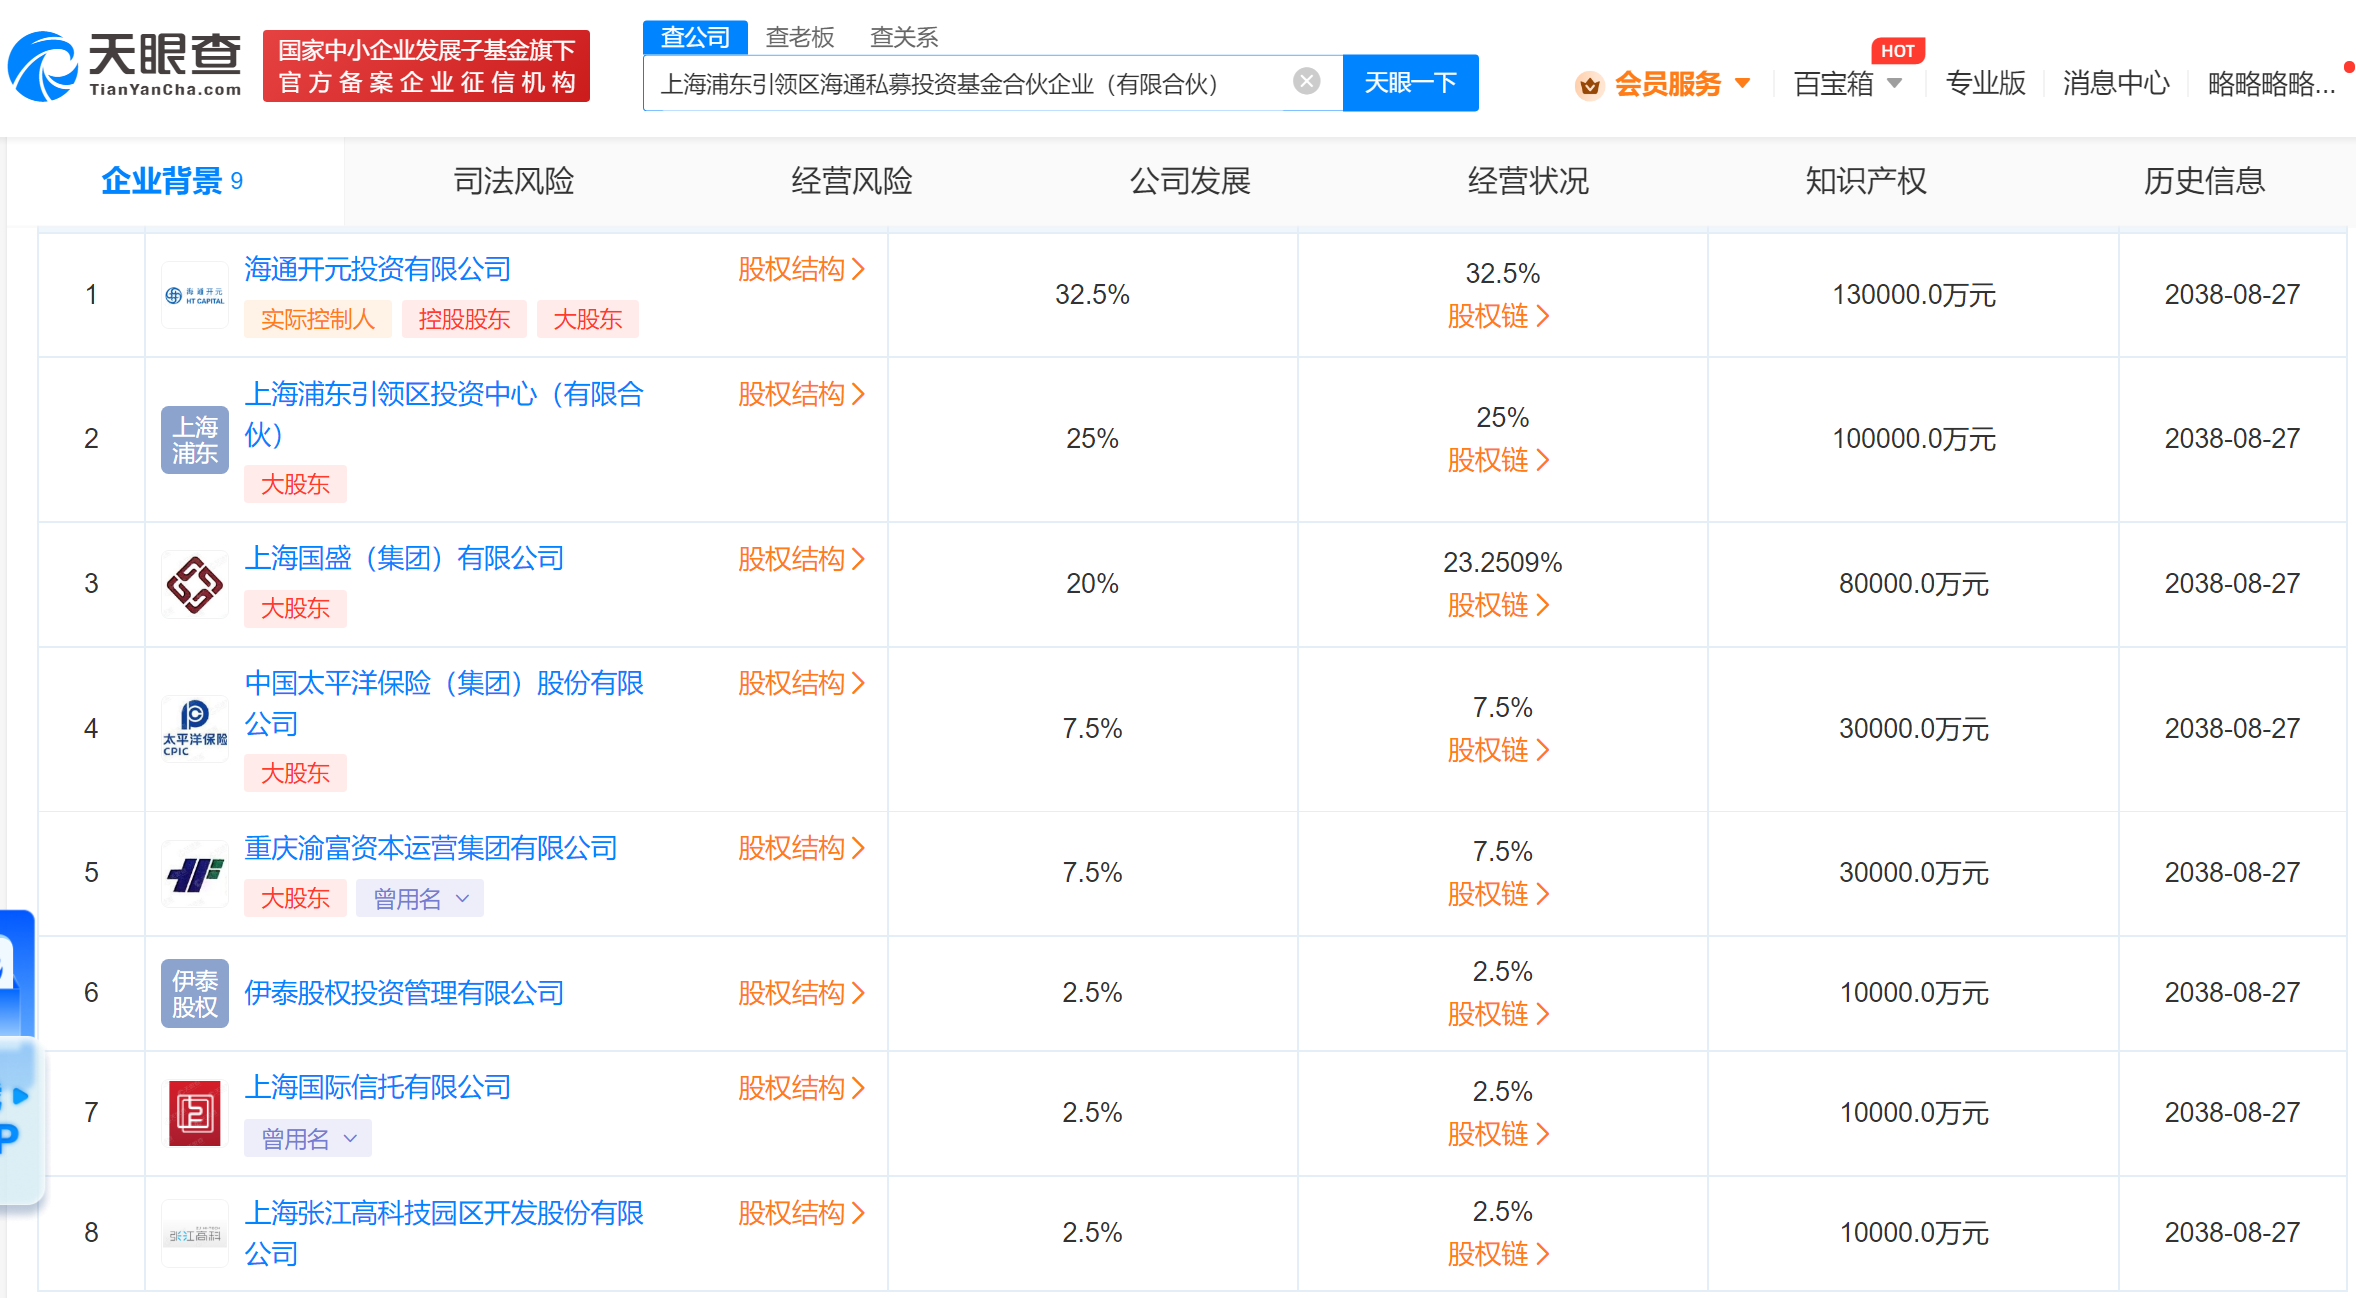
Task: Clear the search box with the X icon
Action: click(x=1306, y=82)
